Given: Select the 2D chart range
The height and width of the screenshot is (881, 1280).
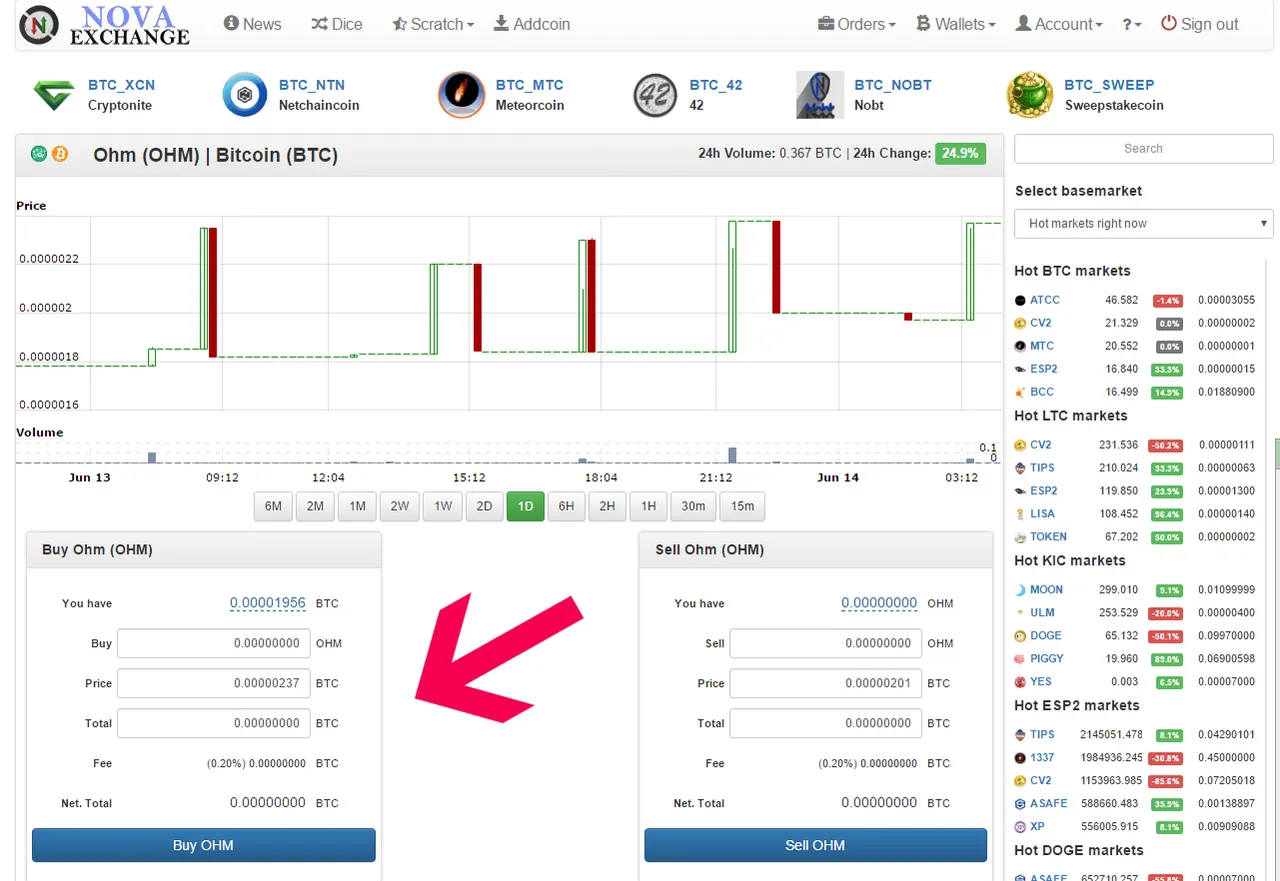Looking at the screenshot, I should pos(484,506).
